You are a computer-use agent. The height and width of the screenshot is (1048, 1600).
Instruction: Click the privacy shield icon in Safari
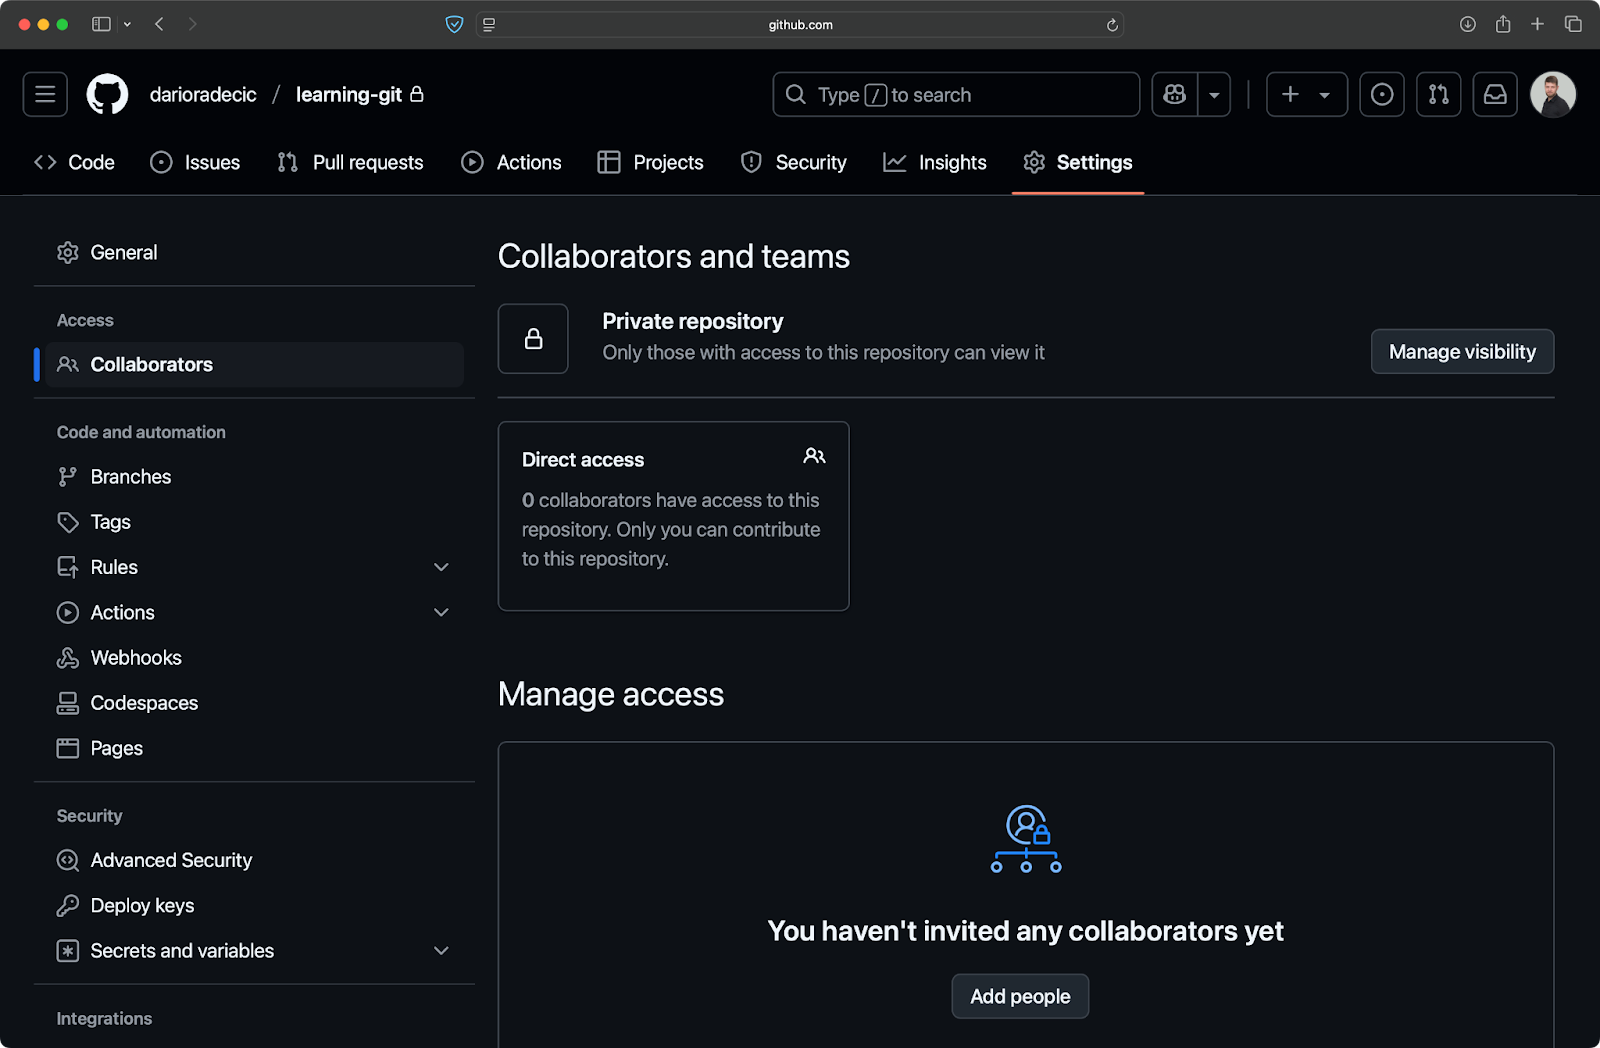point(454,24)
